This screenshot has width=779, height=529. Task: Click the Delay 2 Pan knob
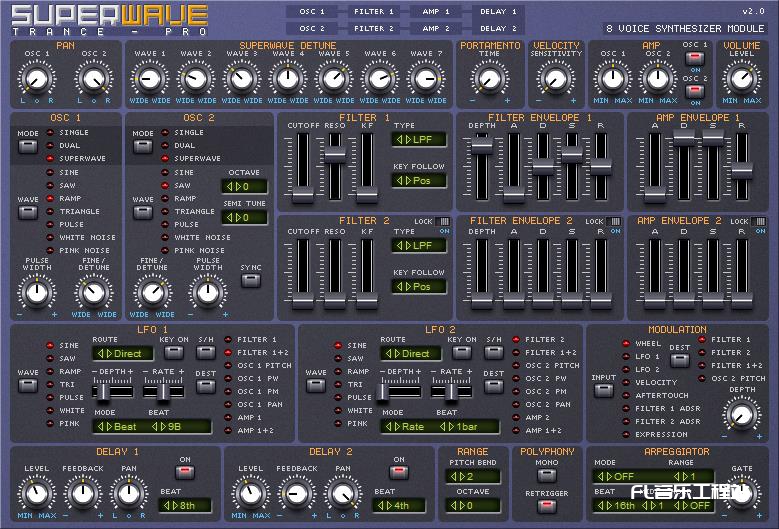(x=343, y=494)
